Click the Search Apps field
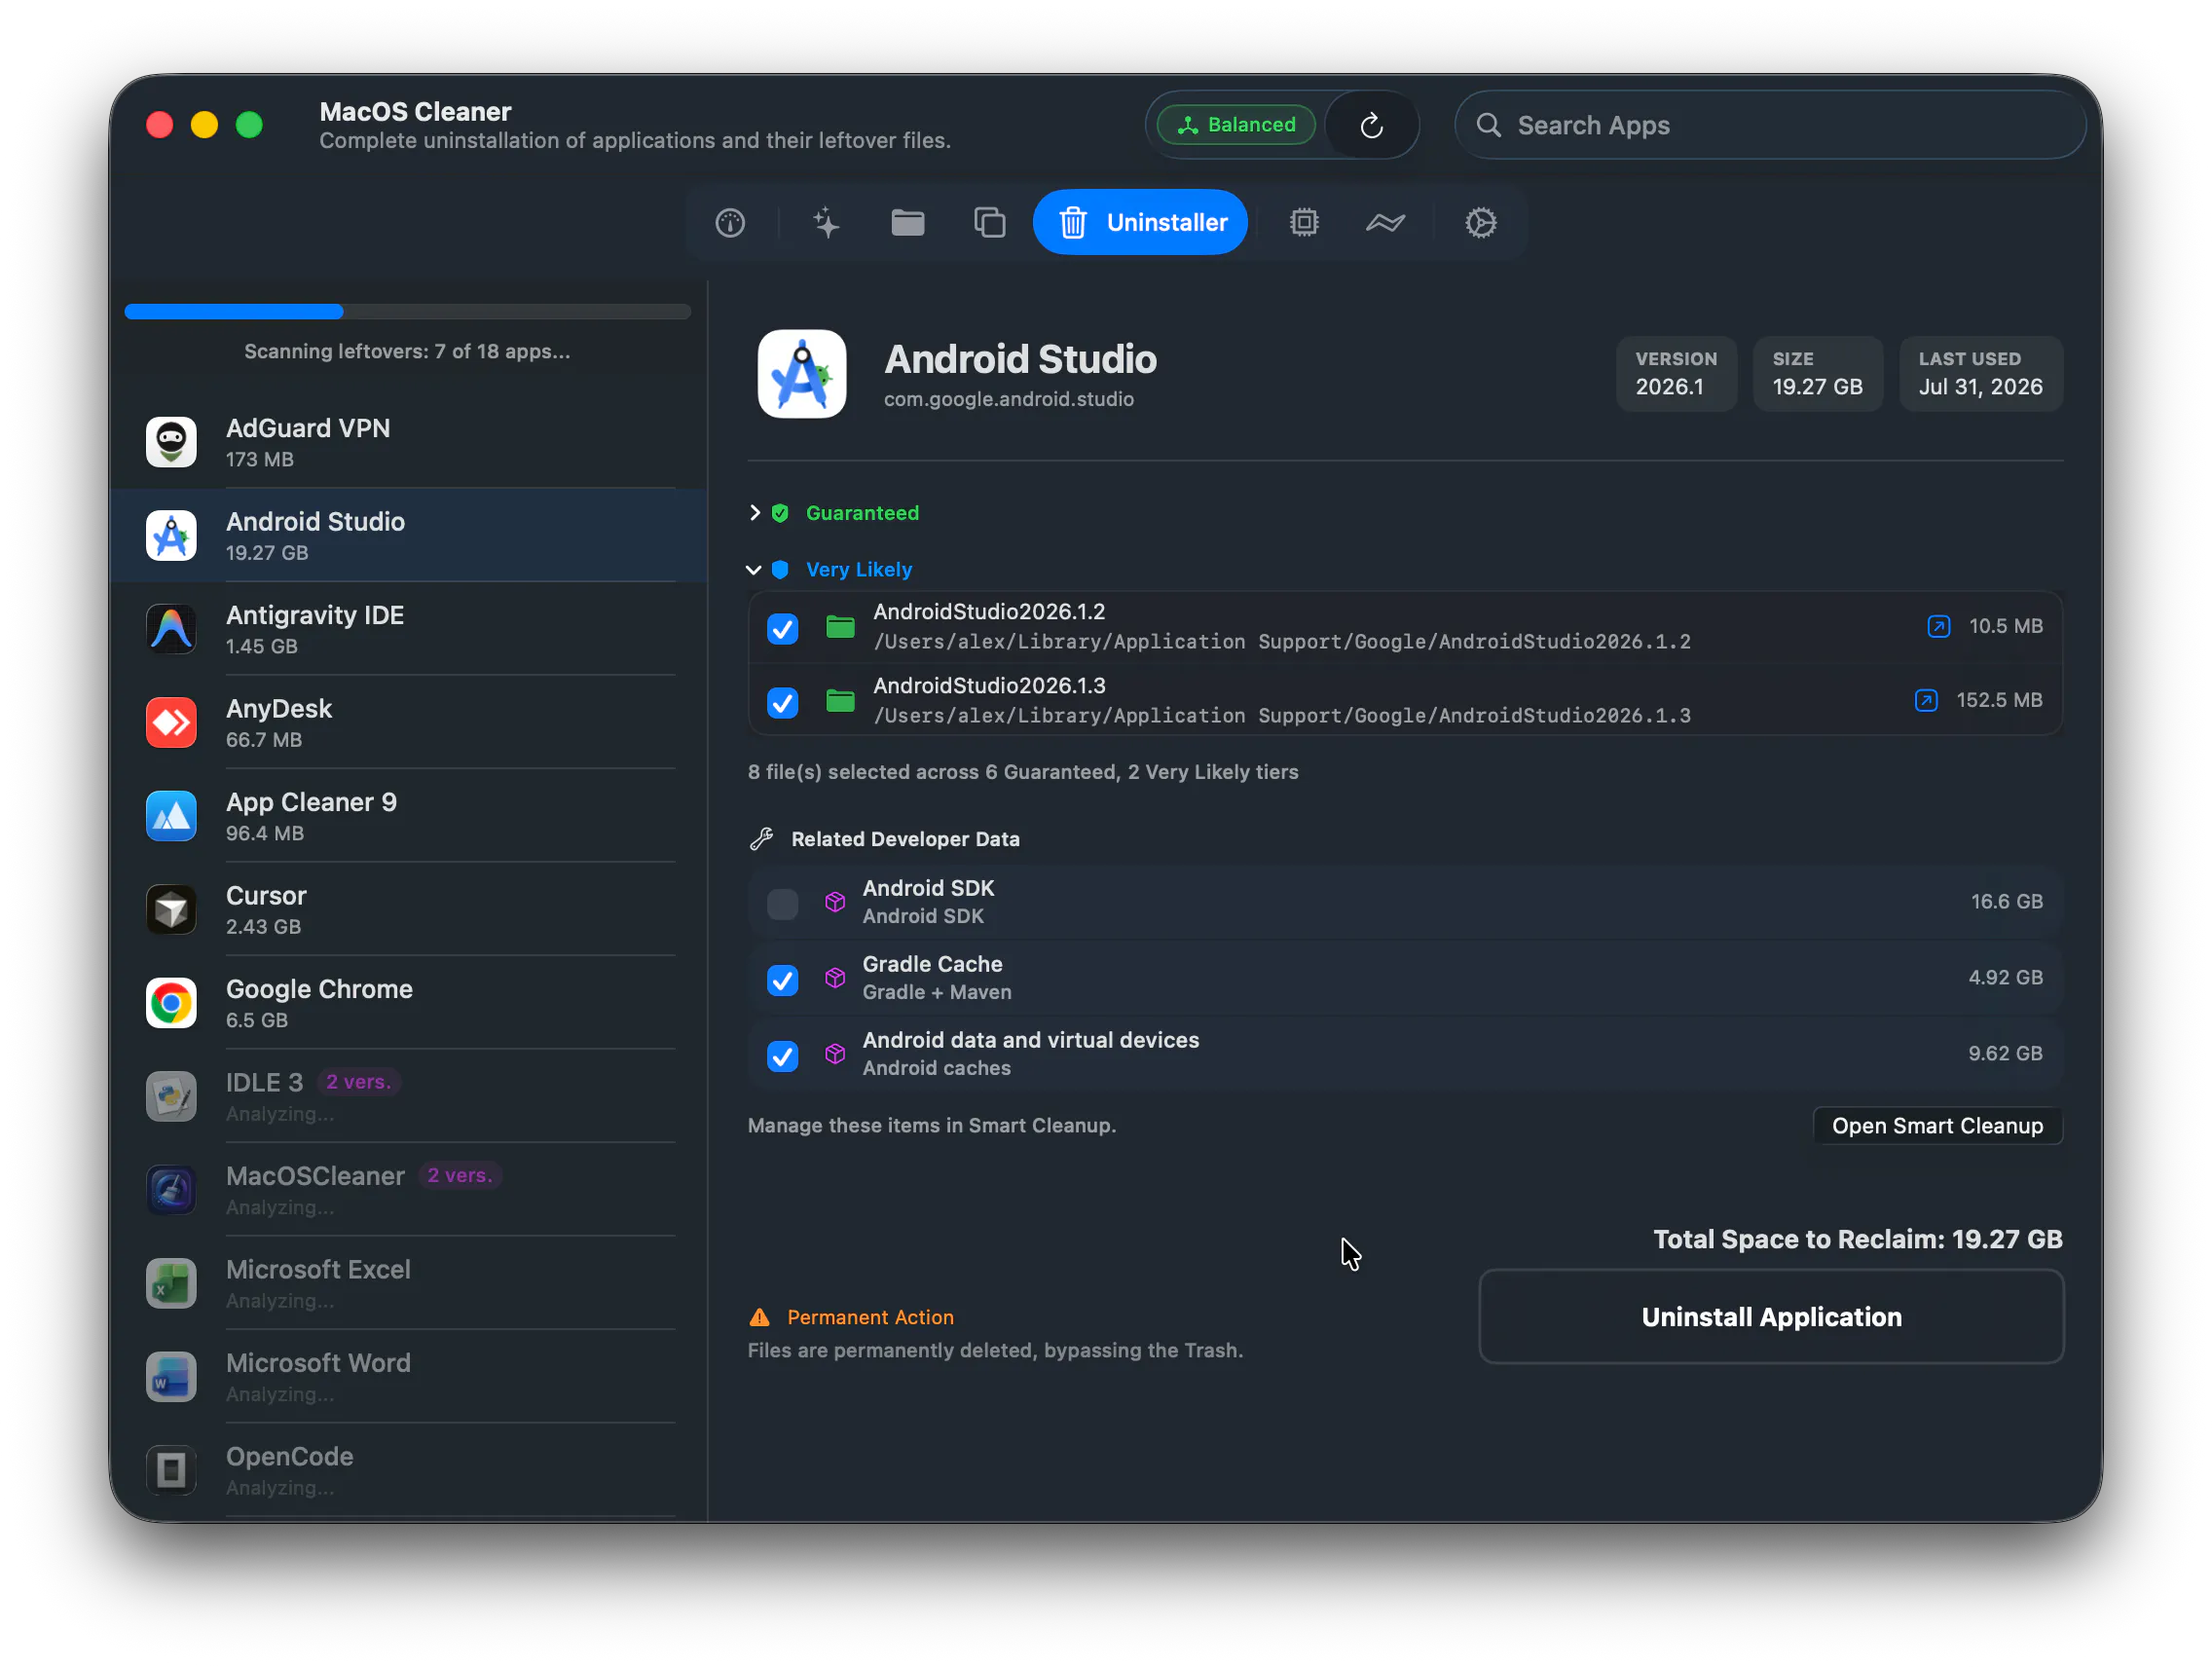Screen dimensions: 2212x1667 [1770, 125]
